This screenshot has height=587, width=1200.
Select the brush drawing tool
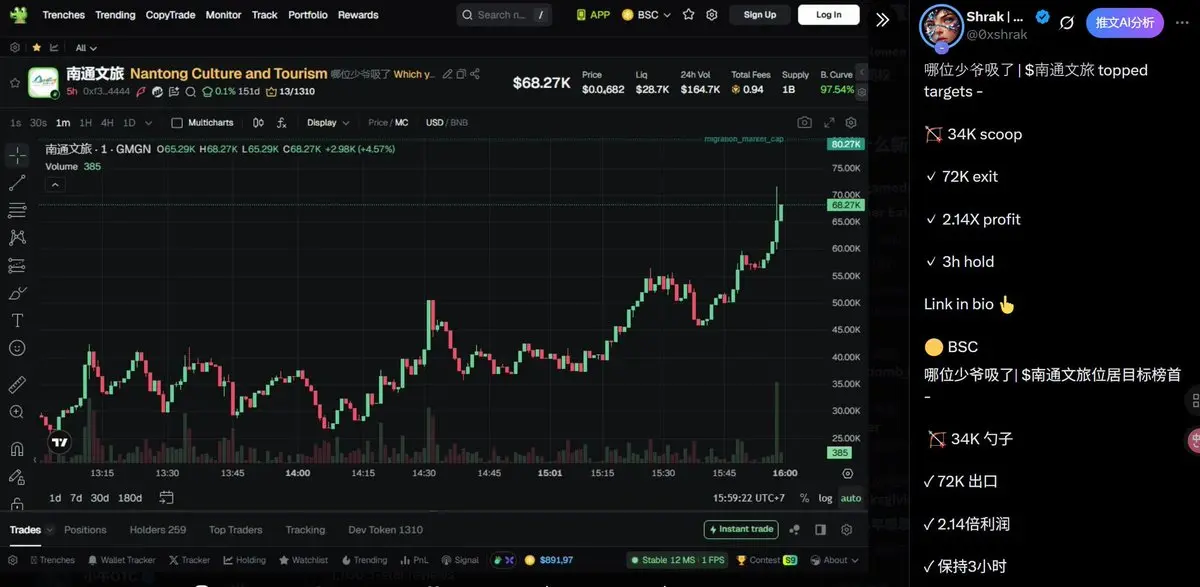(17, 293)
